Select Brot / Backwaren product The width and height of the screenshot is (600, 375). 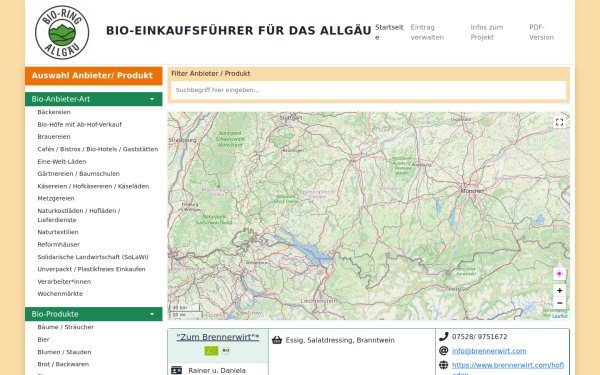[x=63, y=364]
